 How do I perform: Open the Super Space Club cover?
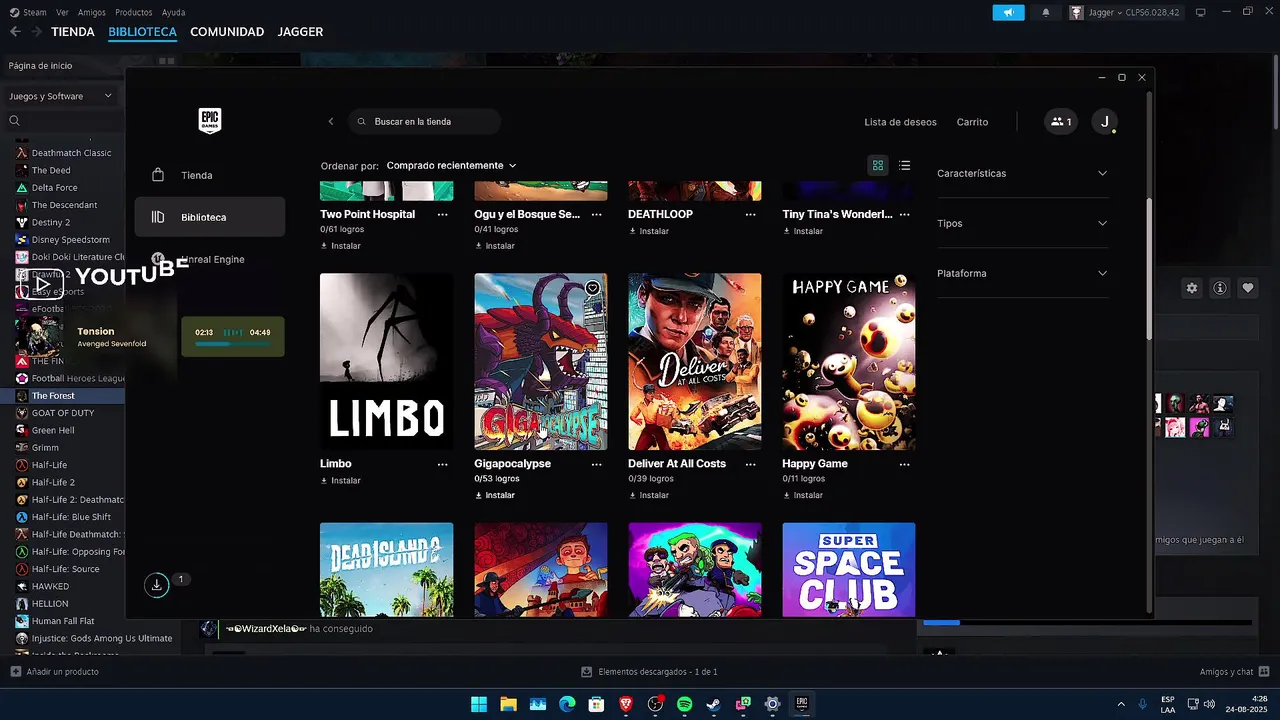click(848, 569)
